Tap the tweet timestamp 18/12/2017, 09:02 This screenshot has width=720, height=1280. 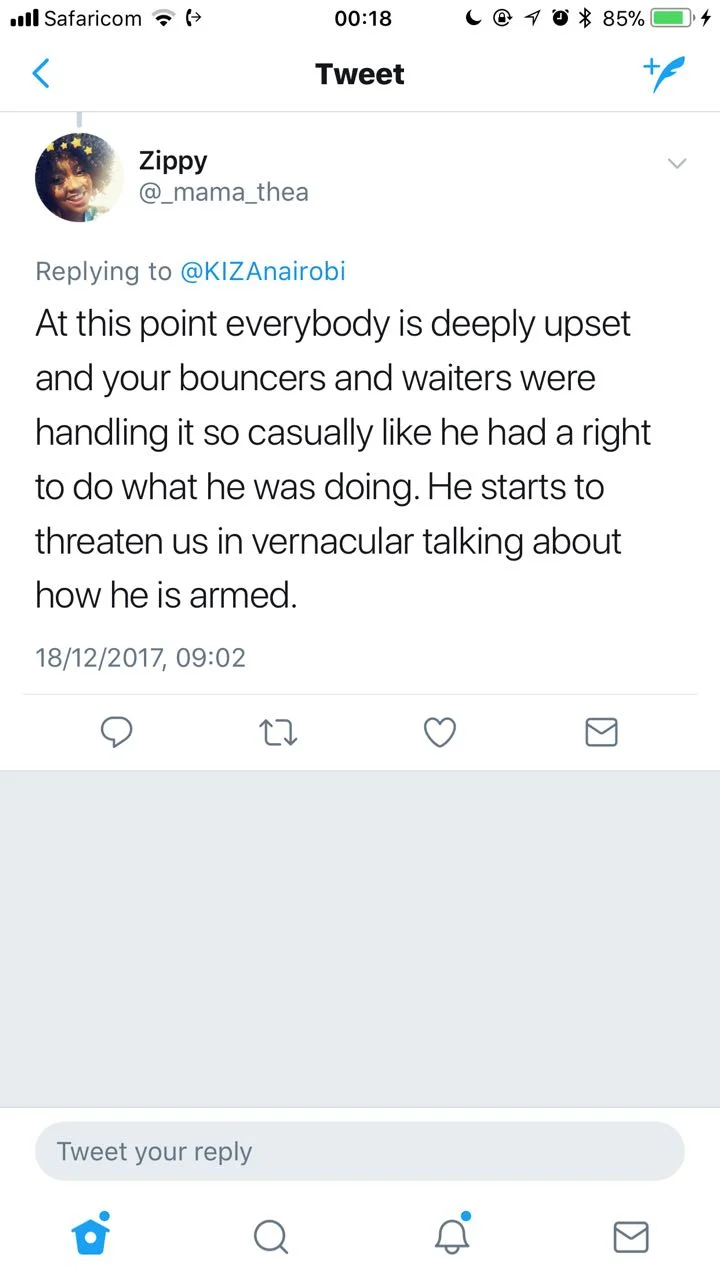(x=140, y=657)
